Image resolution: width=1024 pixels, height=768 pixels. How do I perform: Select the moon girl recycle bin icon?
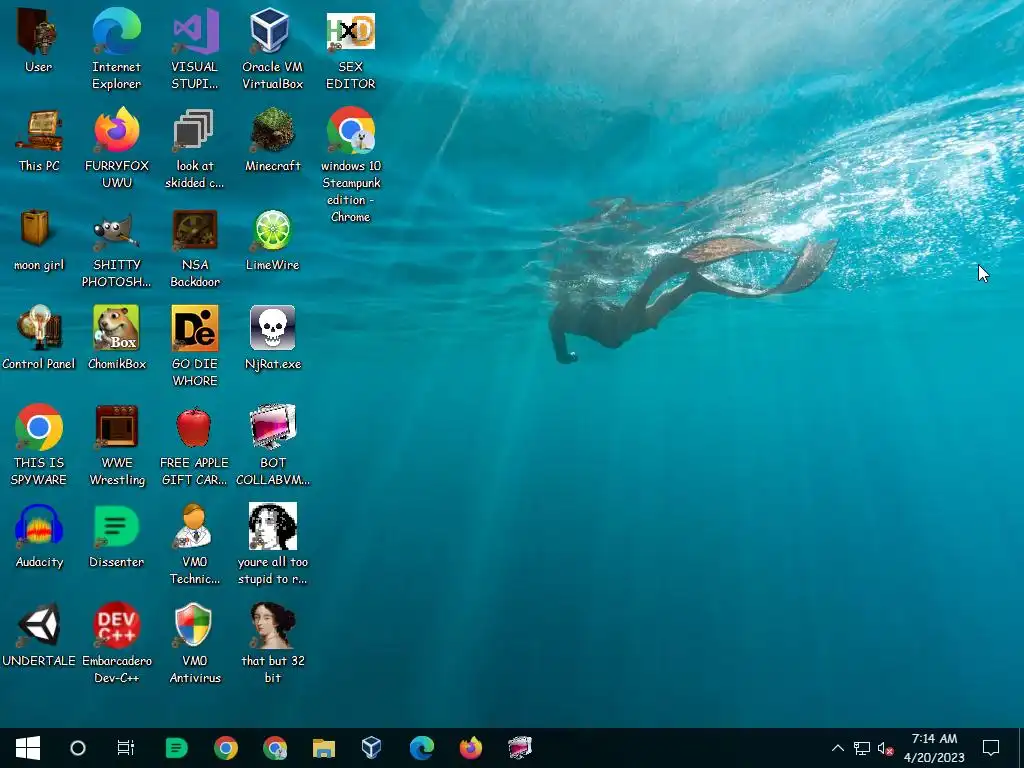tap(39, 240)
